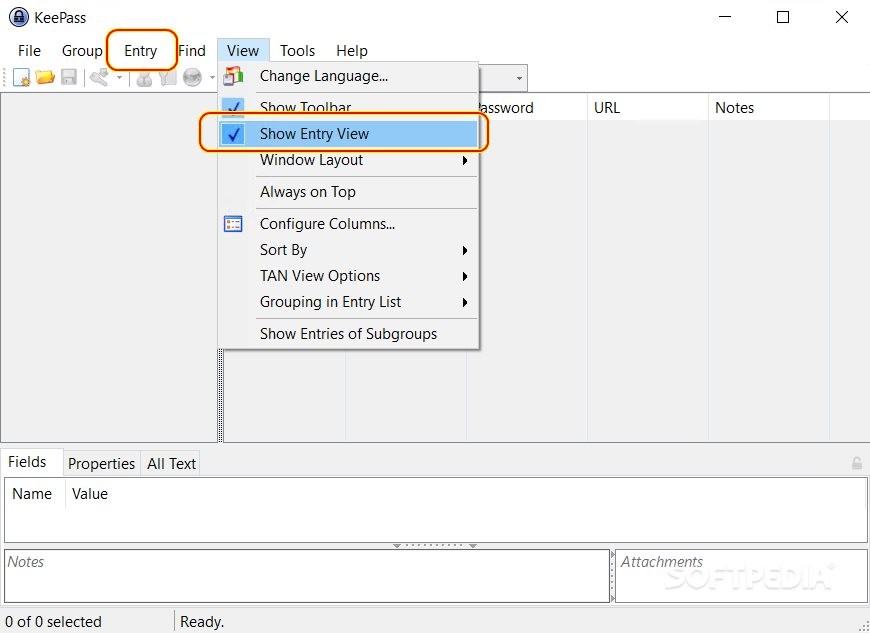Expand the Sort By submenu
The height and width of the screenshot is (633, 870).
350,250
